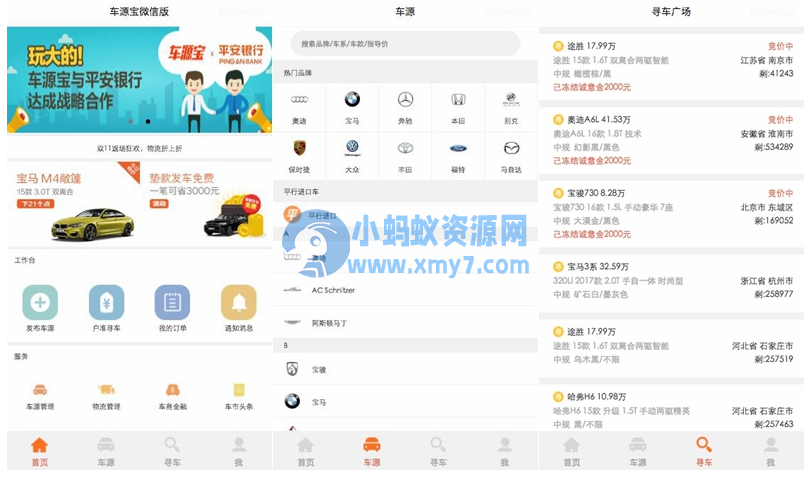Open 宝马 row under section B

click(406, 402)
